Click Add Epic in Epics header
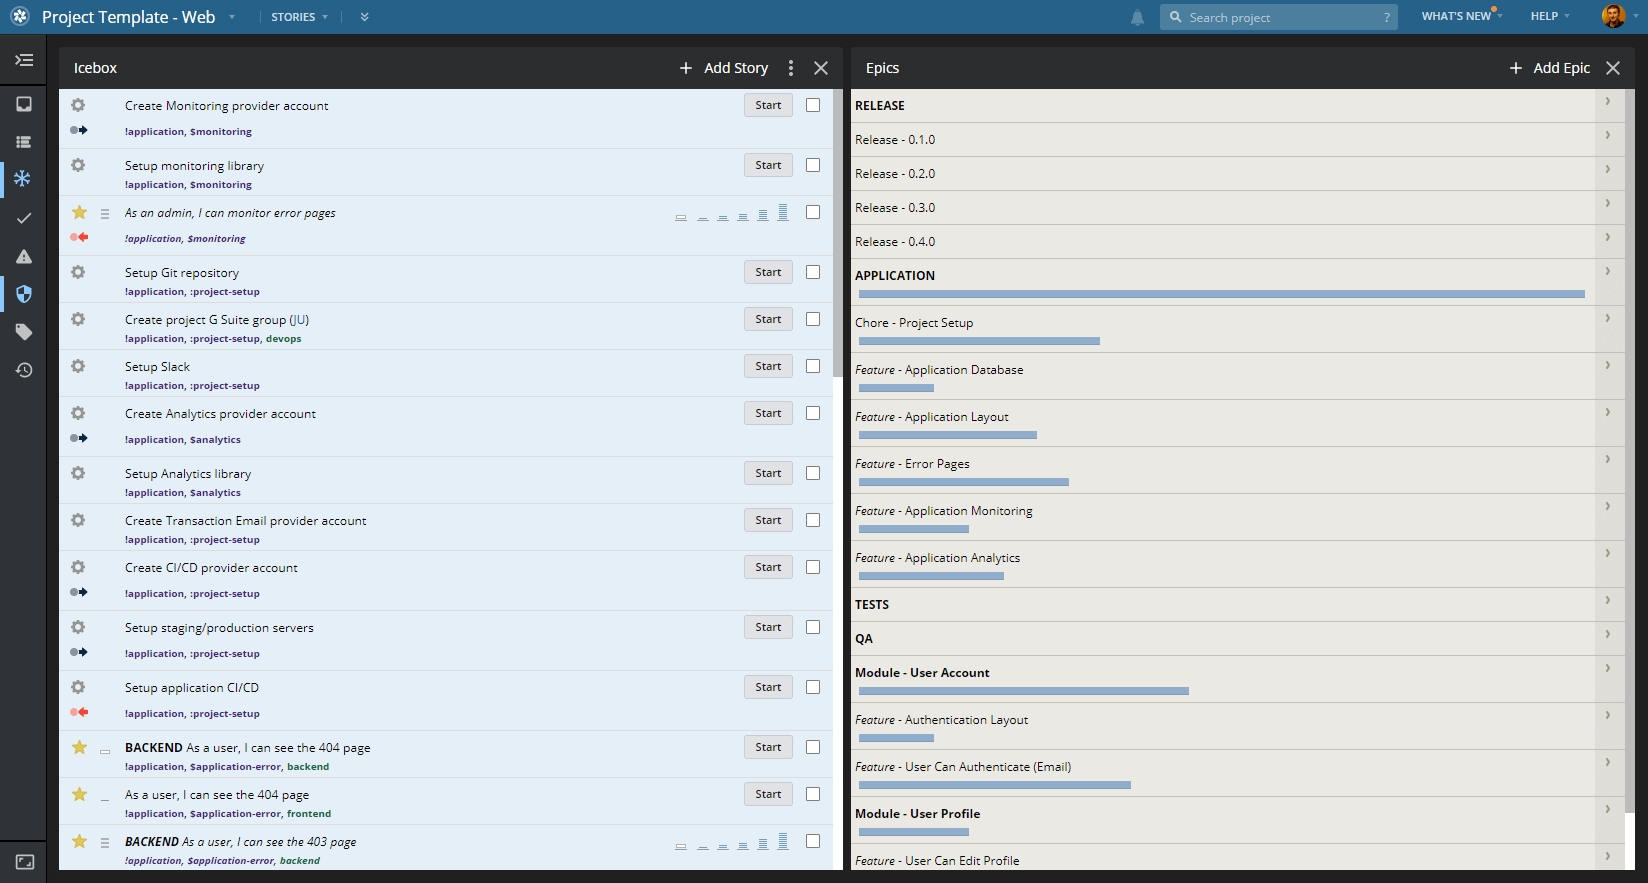The height and width of the screenshot is (883, 1648). 1549,68
